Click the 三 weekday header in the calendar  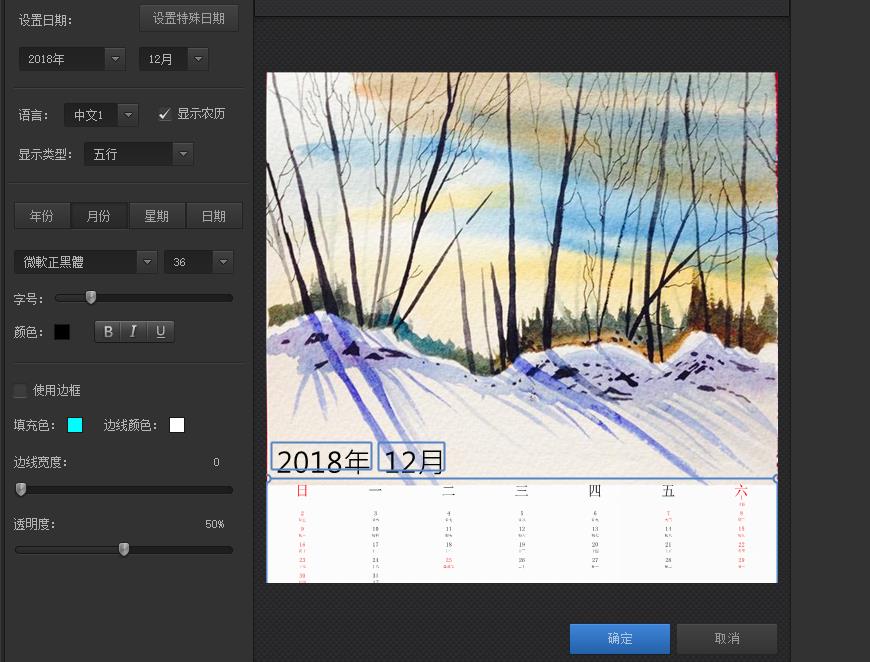tap(522, 491)
